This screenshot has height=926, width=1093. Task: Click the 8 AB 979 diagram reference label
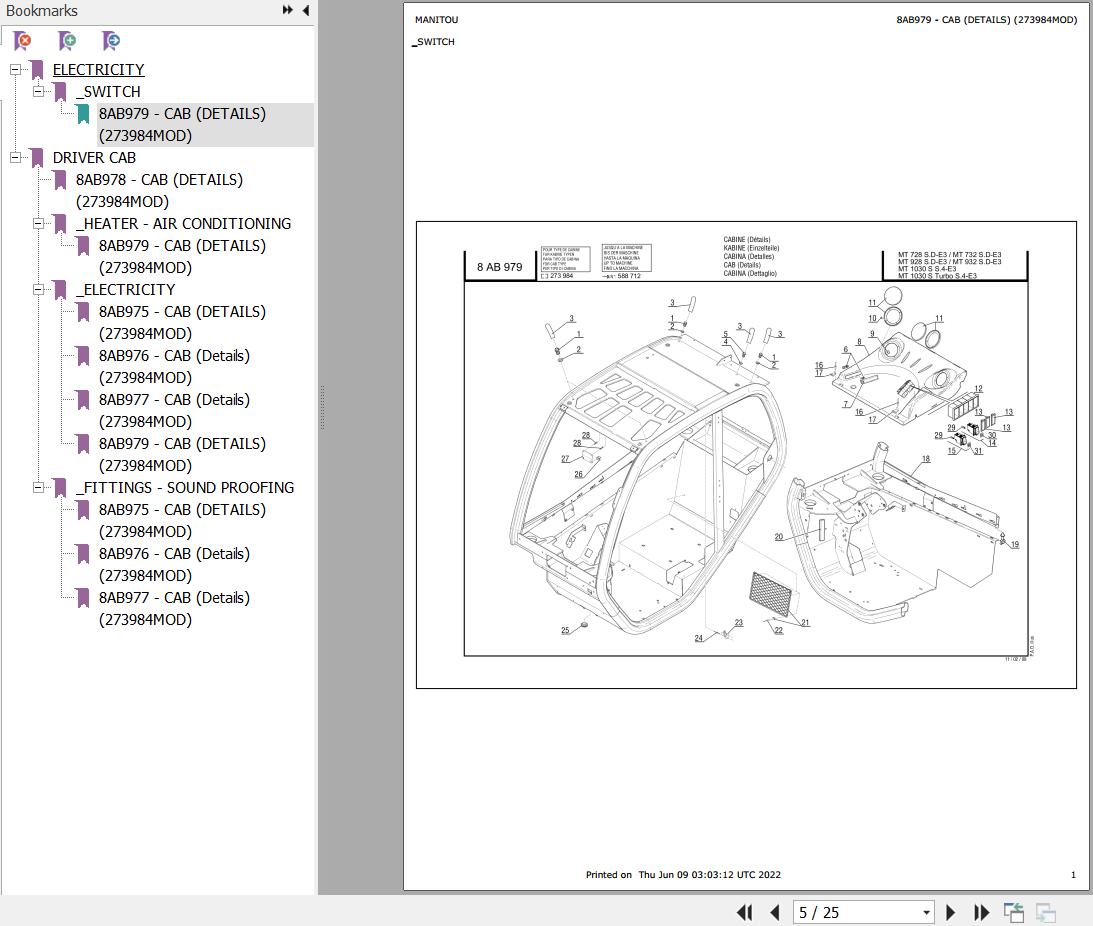[499, 267]
